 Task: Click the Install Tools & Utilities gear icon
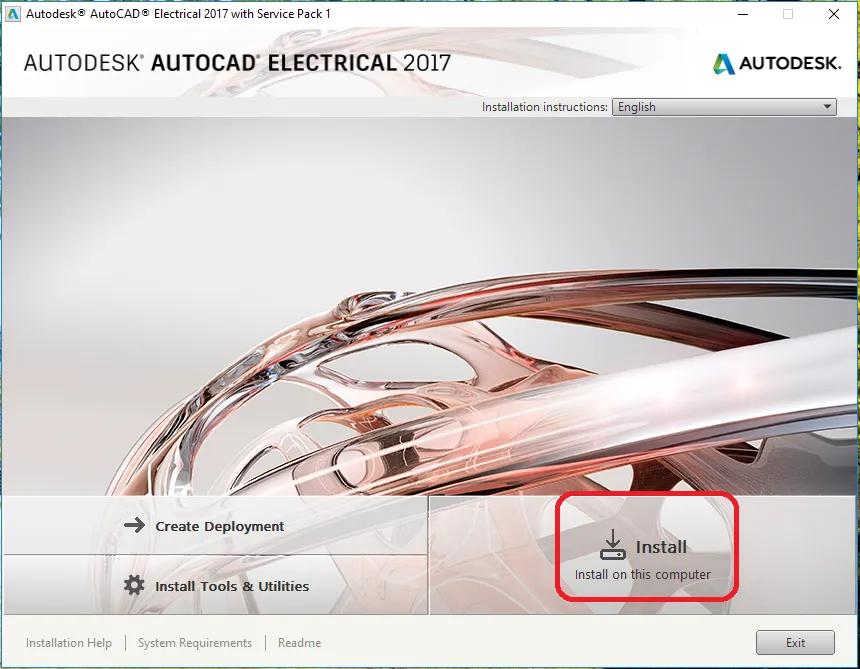pos(135,586)
